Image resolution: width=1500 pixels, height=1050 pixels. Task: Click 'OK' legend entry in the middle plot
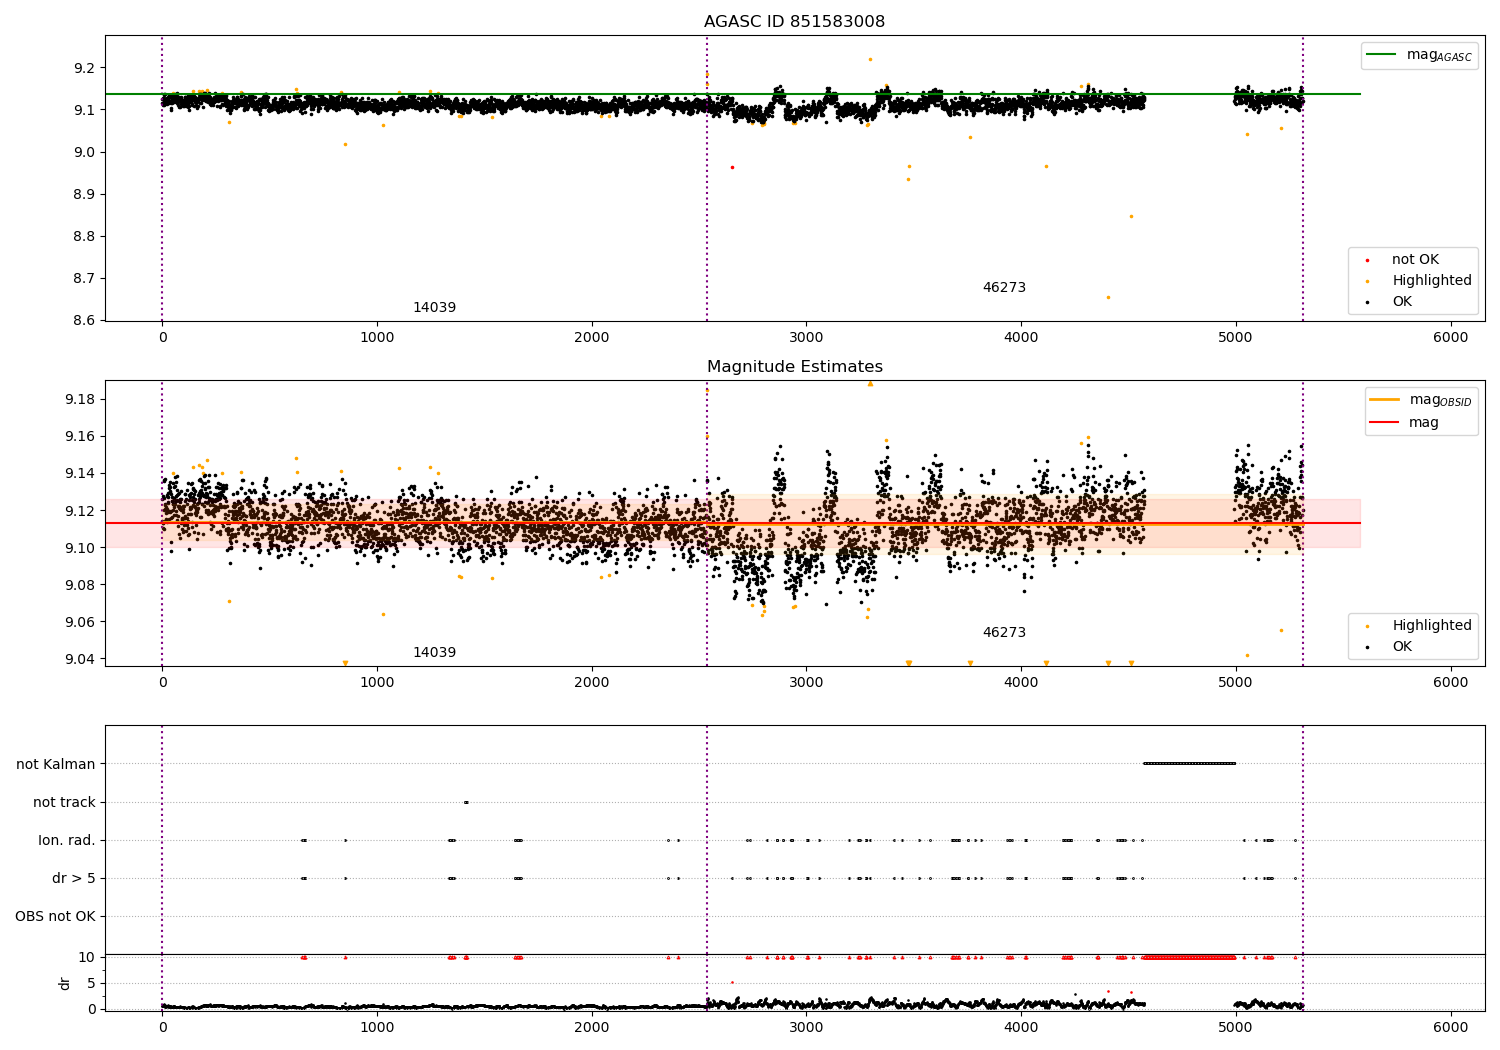coord(1389,647)
